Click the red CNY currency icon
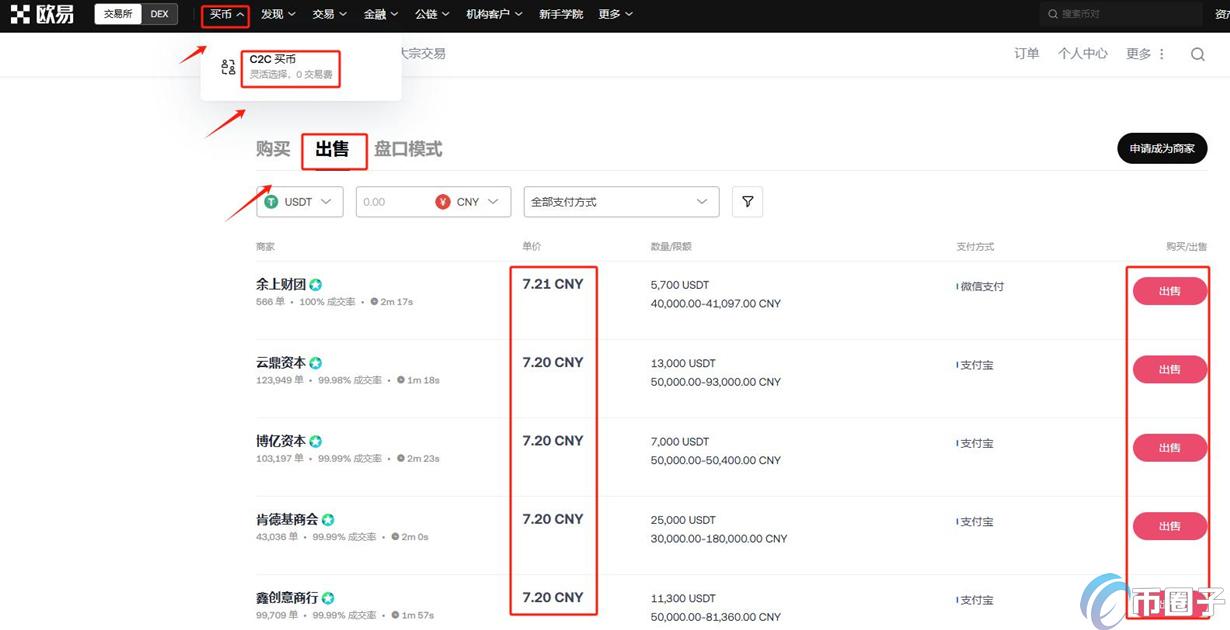This screenshot has height=630, width=1230. pyautogui.click(x=441, y=201)
